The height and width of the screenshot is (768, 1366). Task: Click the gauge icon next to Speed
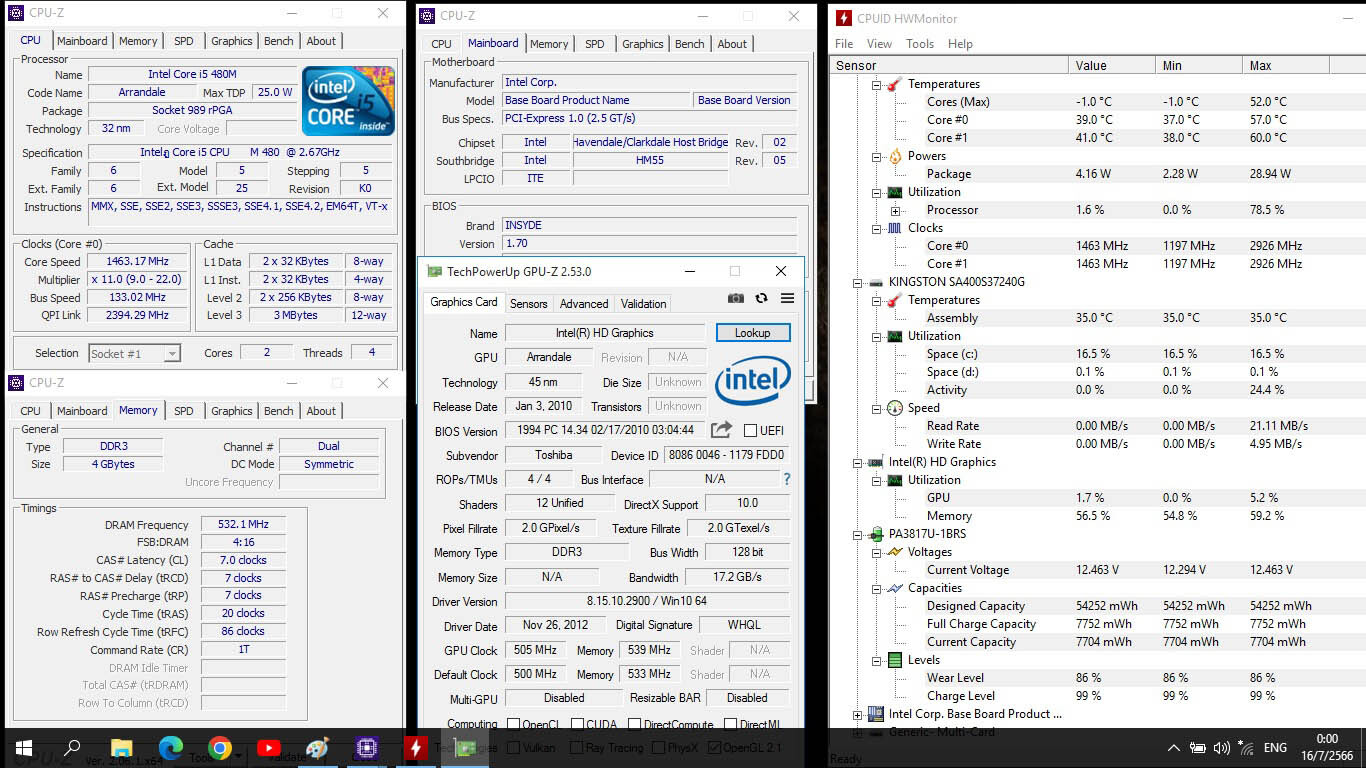895,408
